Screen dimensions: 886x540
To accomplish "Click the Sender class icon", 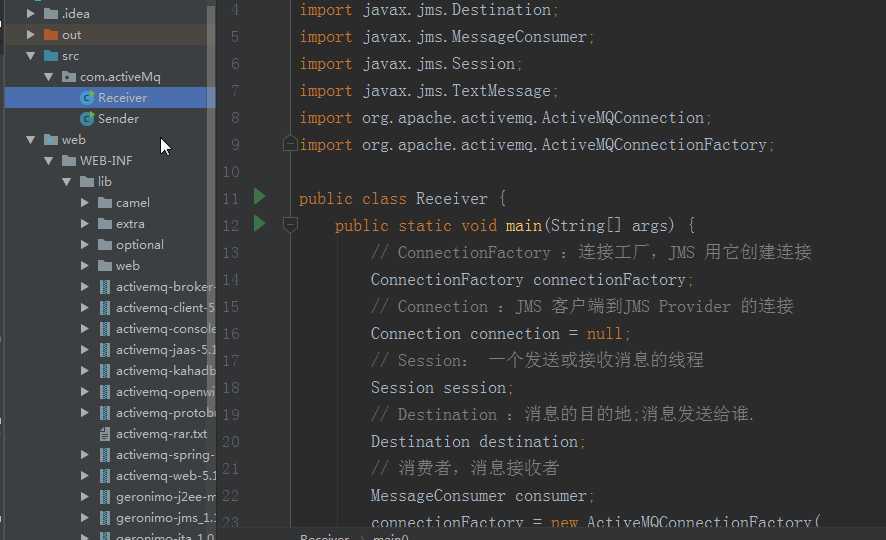I will click(x=87, y=119).
